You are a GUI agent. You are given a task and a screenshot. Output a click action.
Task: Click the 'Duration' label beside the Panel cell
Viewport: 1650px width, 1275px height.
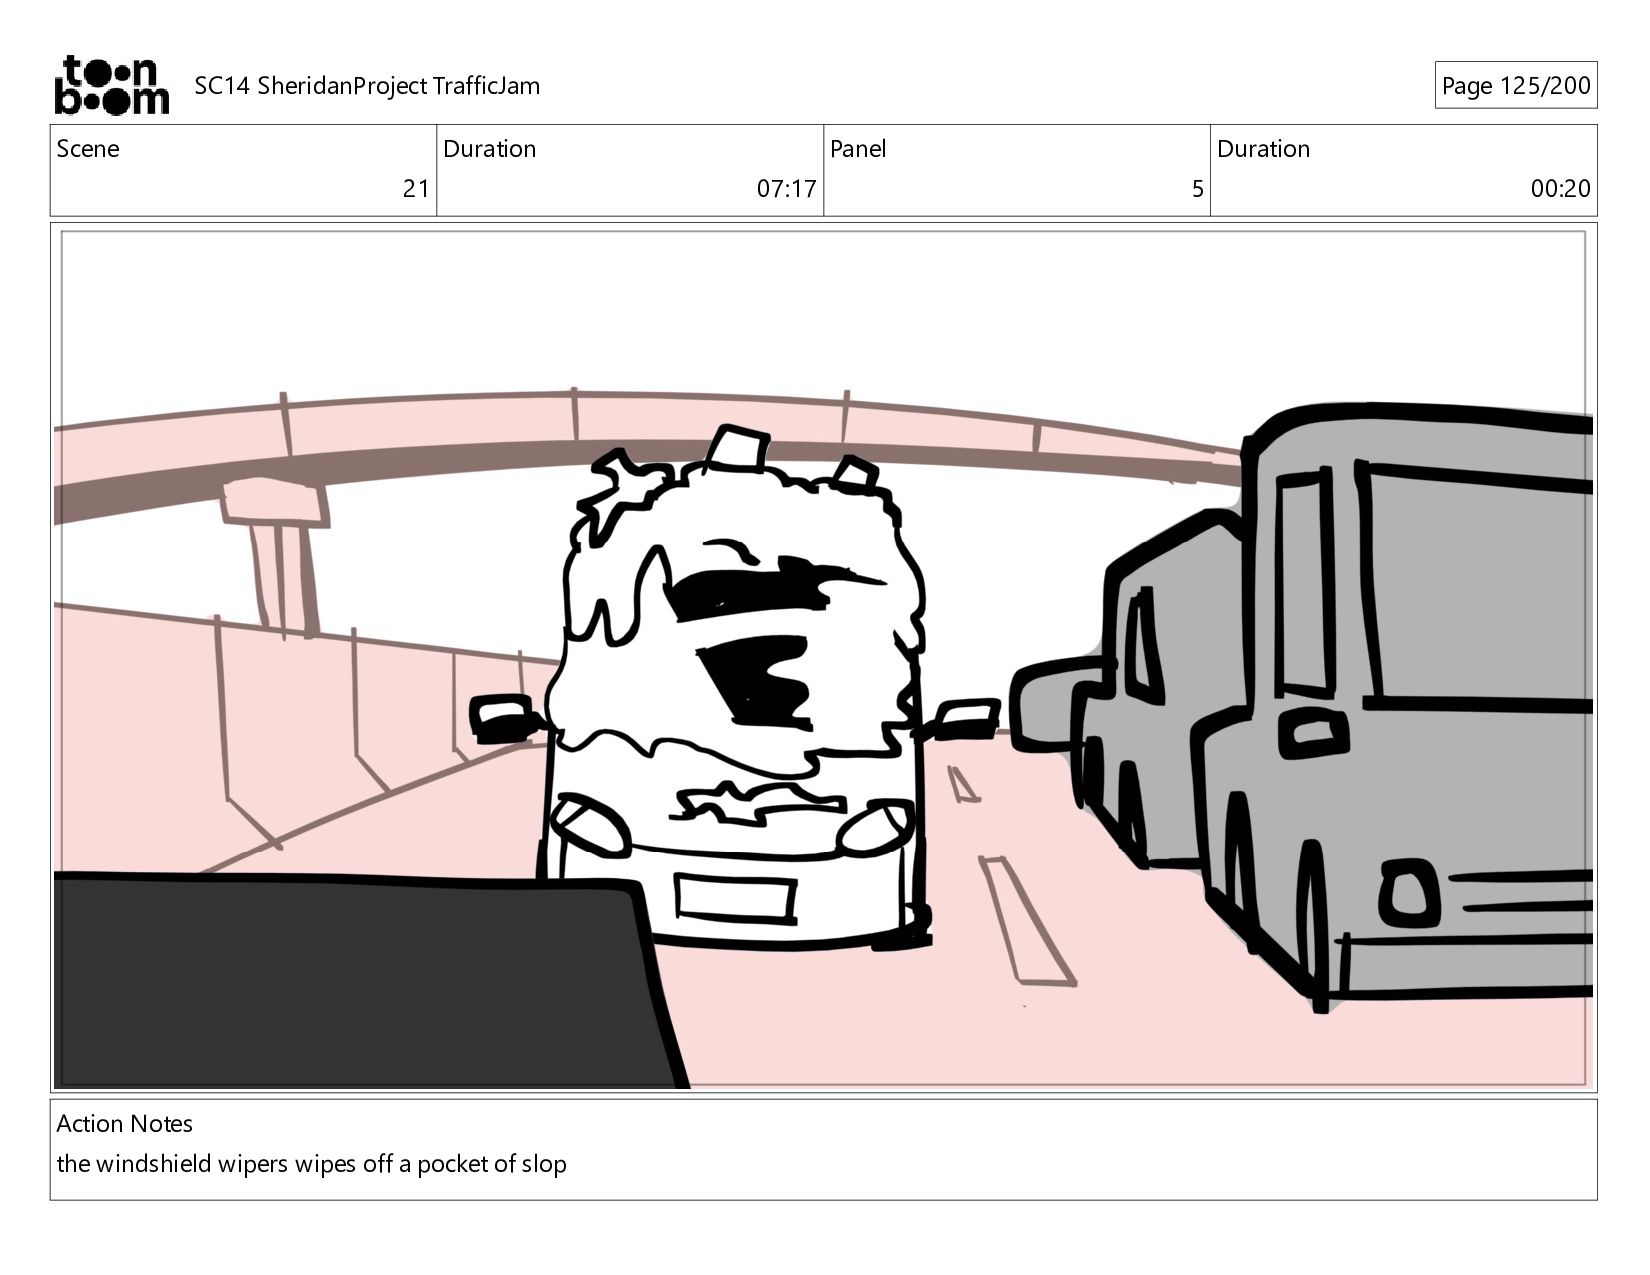coord(1263,149)
